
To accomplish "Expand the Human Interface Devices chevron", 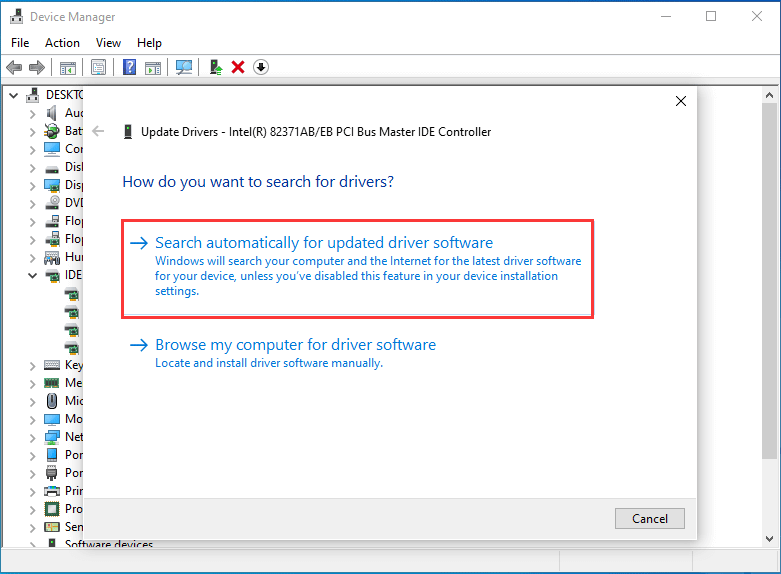I will coord(33,258).
